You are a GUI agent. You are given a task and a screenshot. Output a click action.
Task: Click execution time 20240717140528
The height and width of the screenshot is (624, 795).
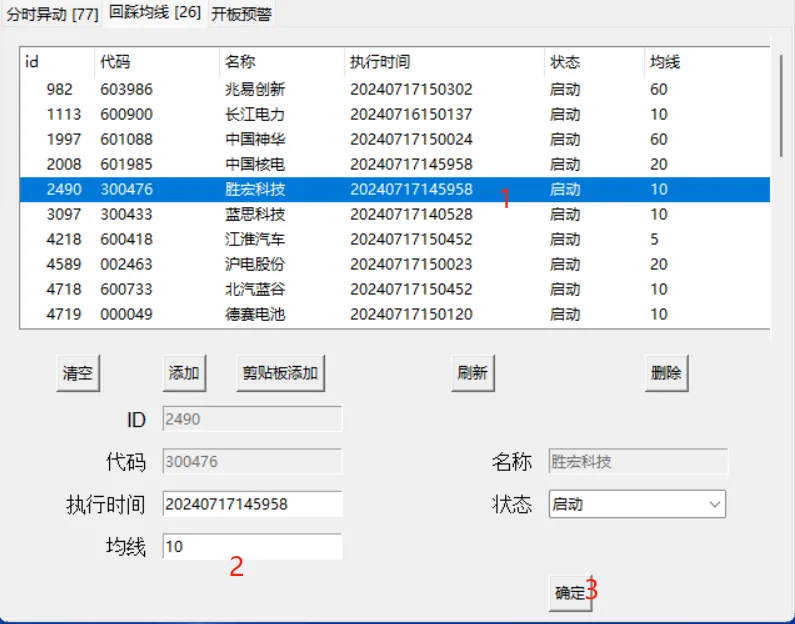411,214
